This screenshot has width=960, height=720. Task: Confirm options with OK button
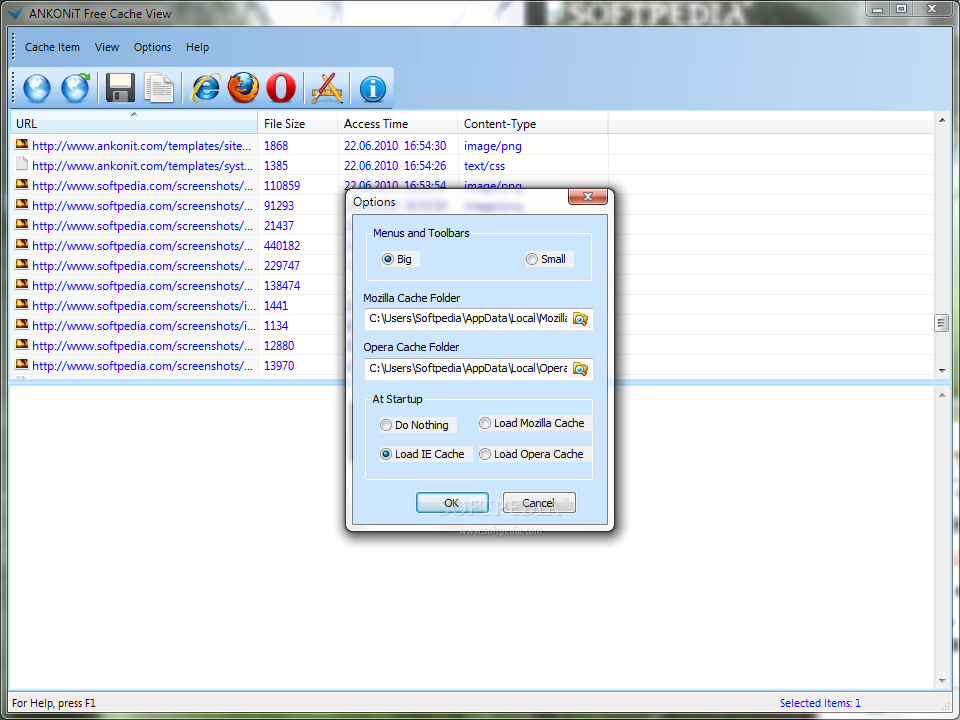click(452, 503)
